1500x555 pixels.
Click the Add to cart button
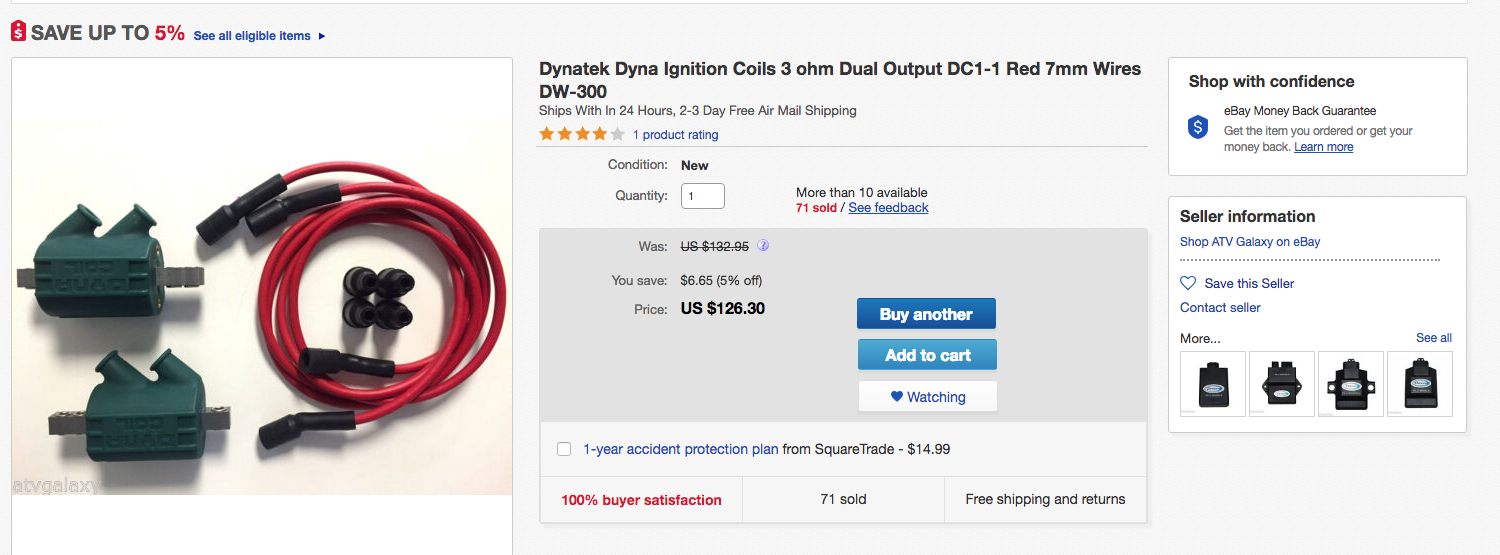(x=927, y=355)
